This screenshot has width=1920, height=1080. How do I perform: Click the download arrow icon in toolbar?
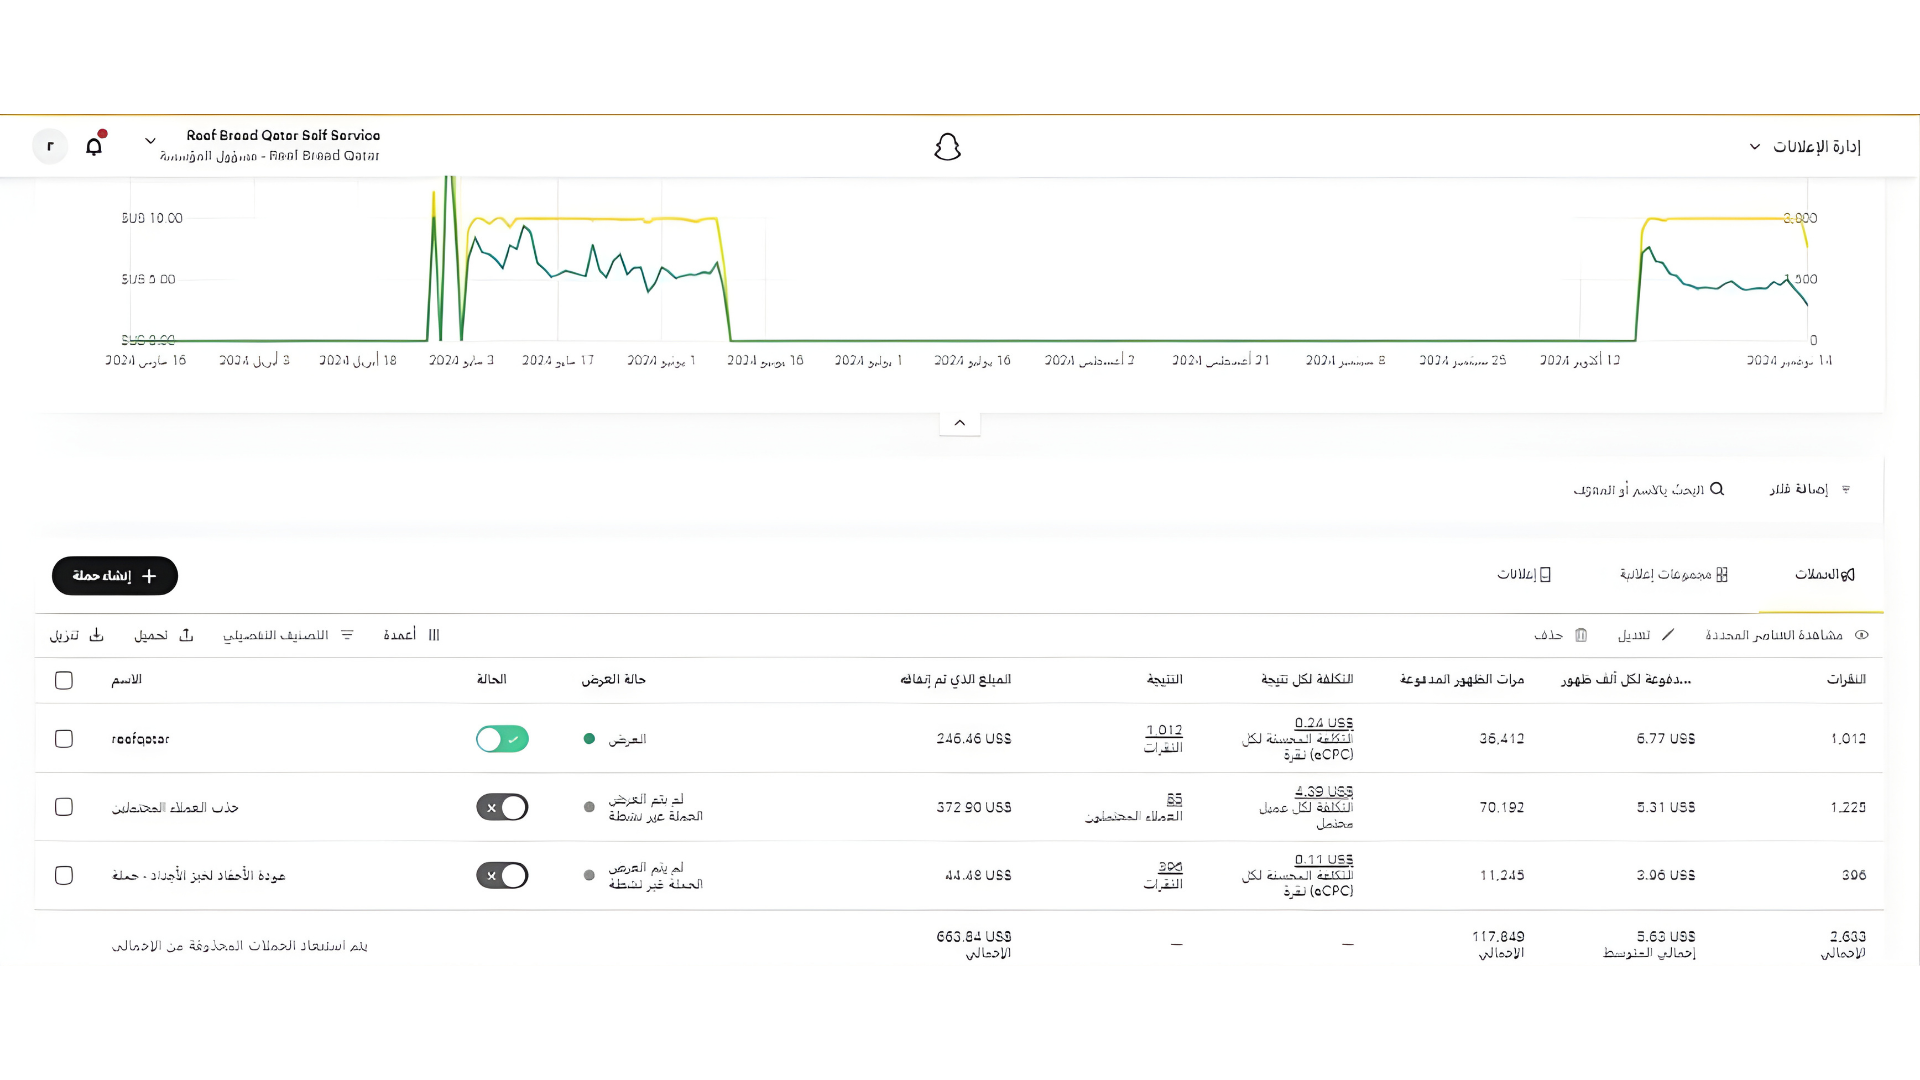[97, 635]
